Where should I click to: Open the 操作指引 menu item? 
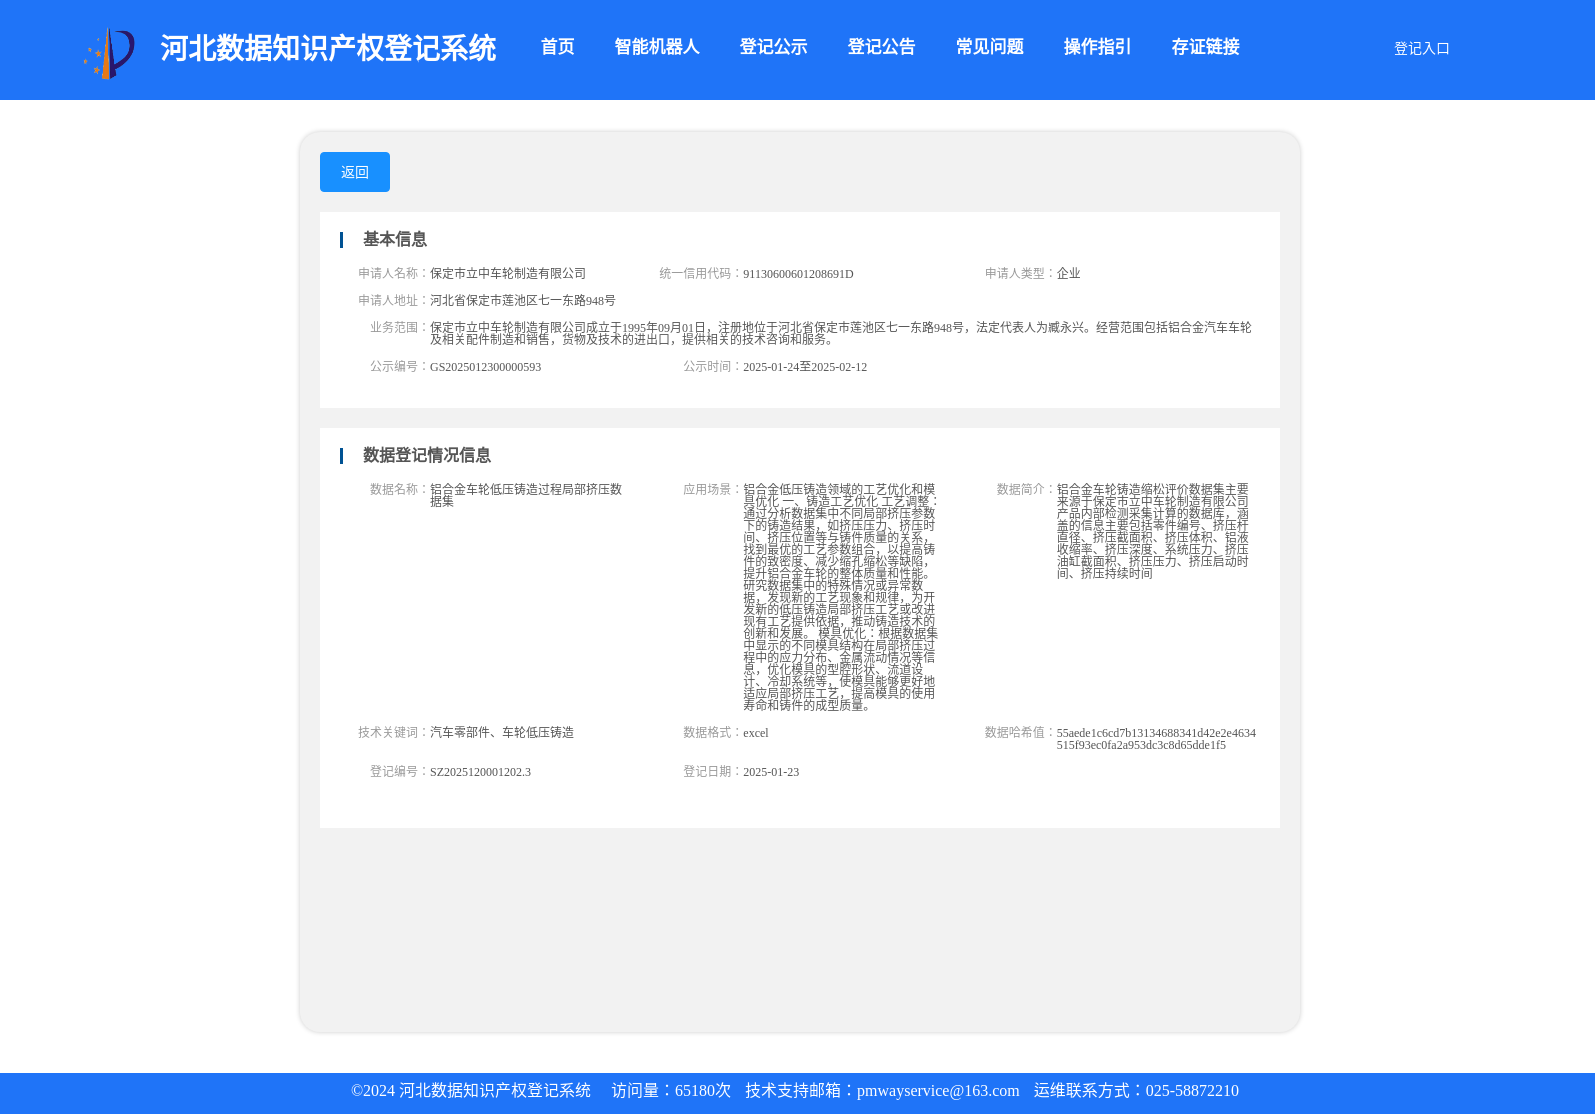[x=1096, y=47]
